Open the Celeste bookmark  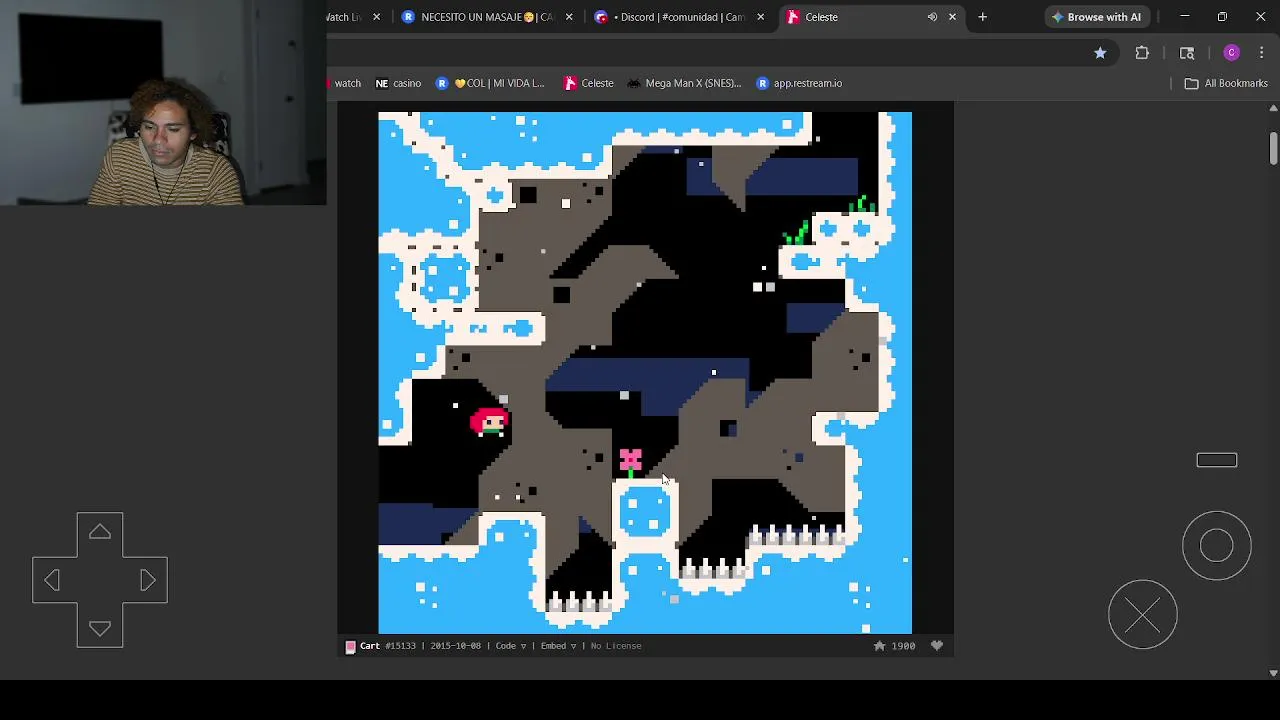coord(589,83)
